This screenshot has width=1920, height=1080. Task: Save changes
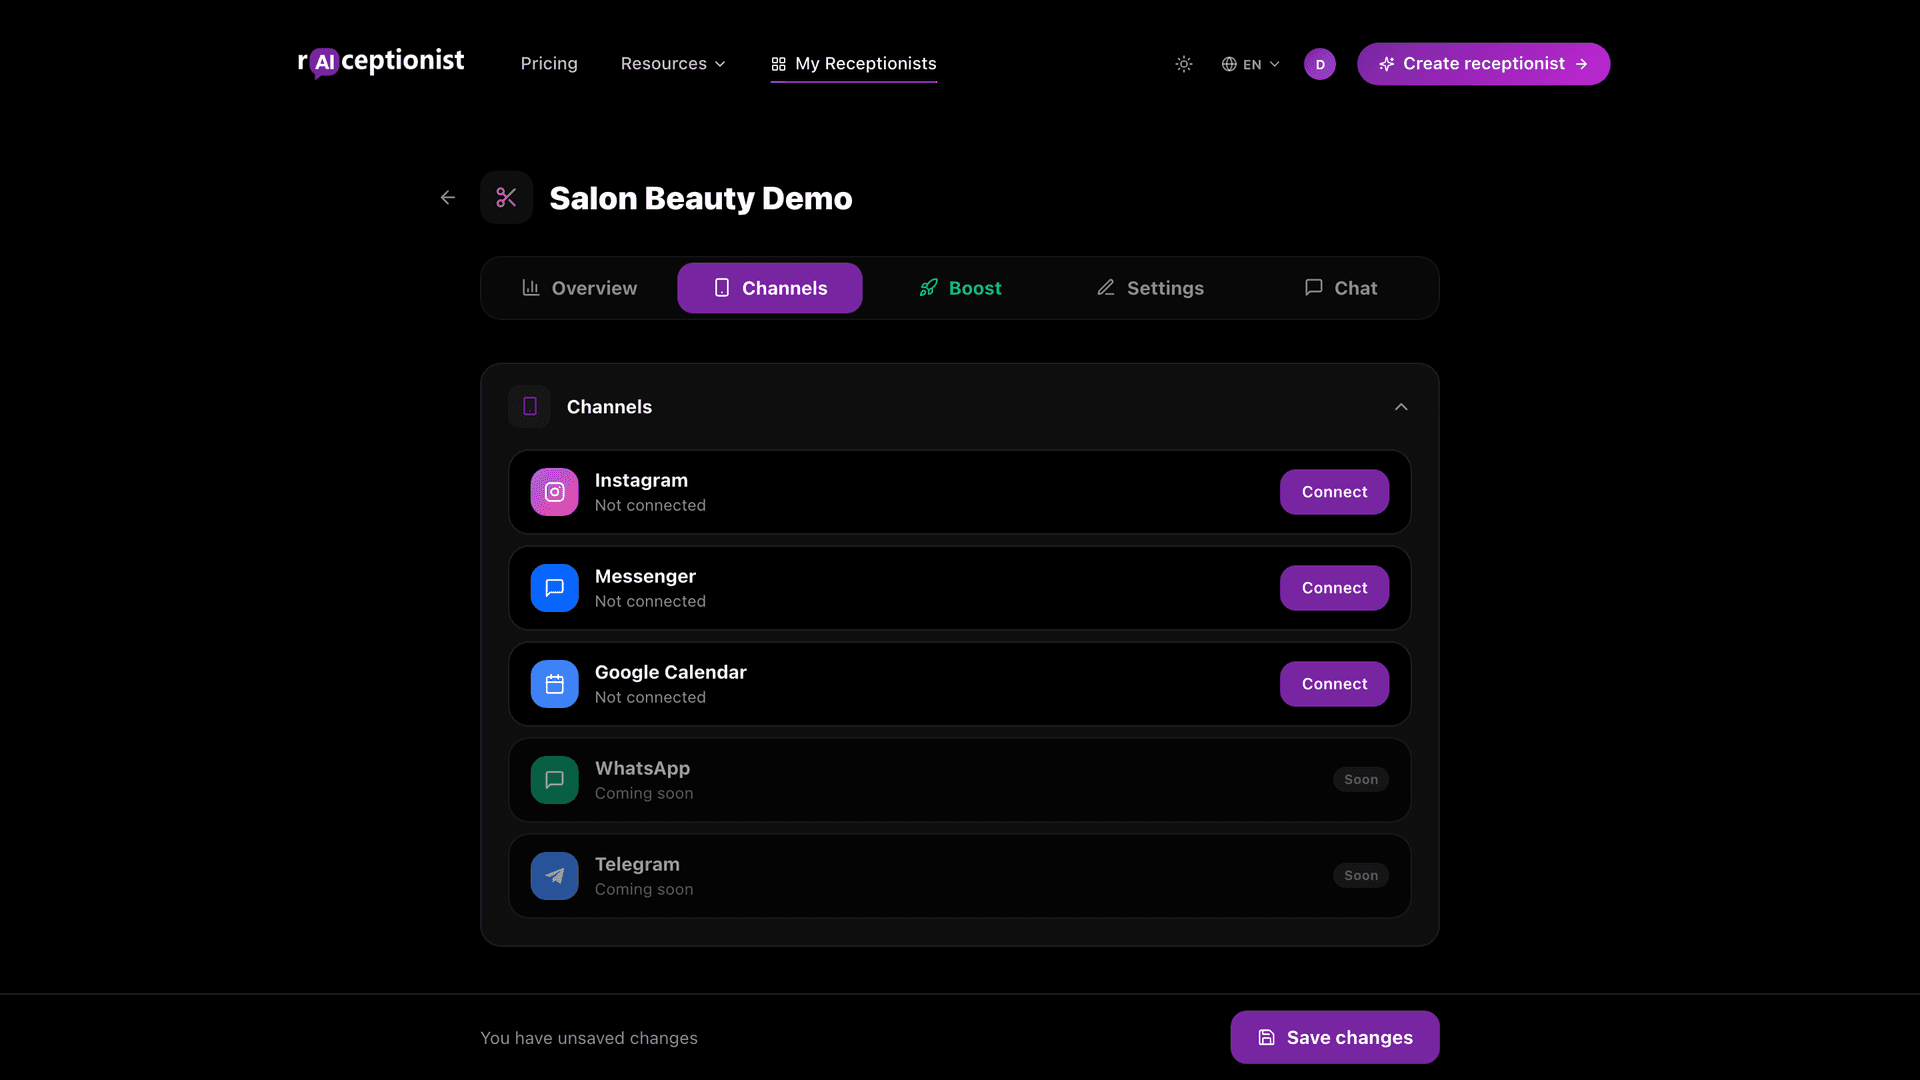[1335, 1038]
